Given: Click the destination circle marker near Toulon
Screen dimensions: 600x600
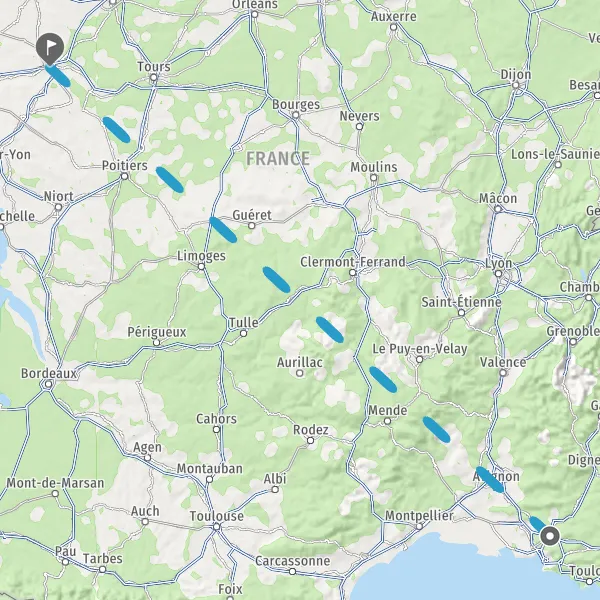Looking at the screenshot, I should tap(550, 536).
